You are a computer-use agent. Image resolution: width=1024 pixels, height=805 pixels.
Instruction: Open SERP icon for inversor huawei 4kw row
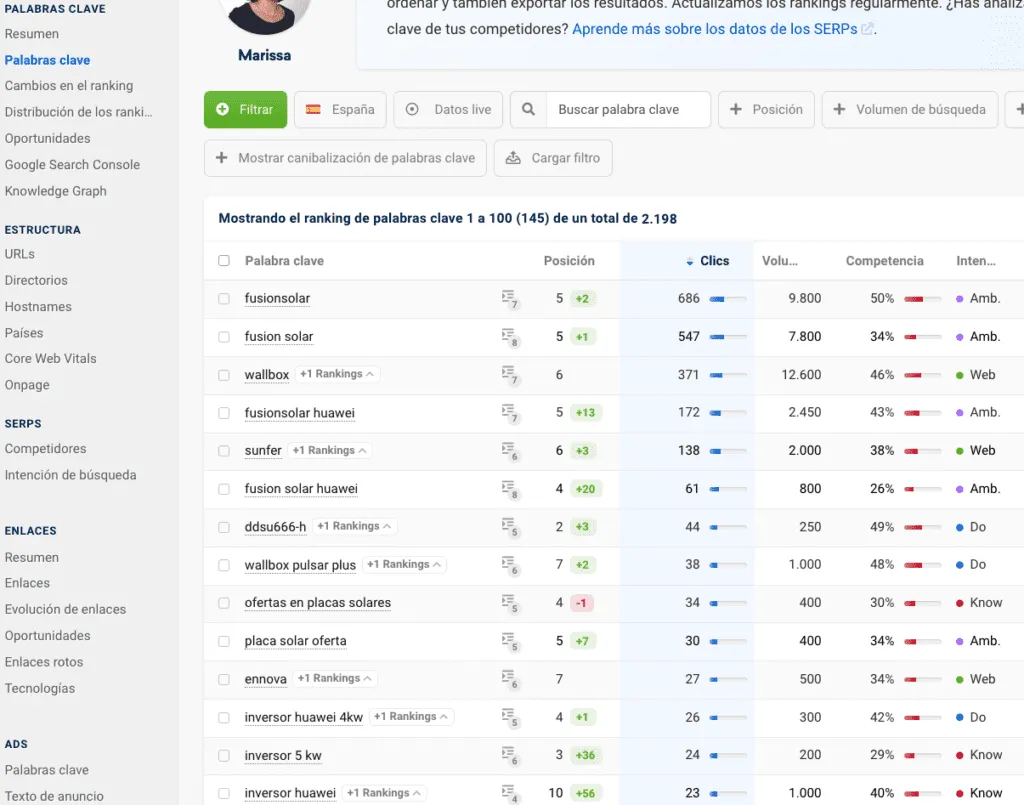[509, 718]
